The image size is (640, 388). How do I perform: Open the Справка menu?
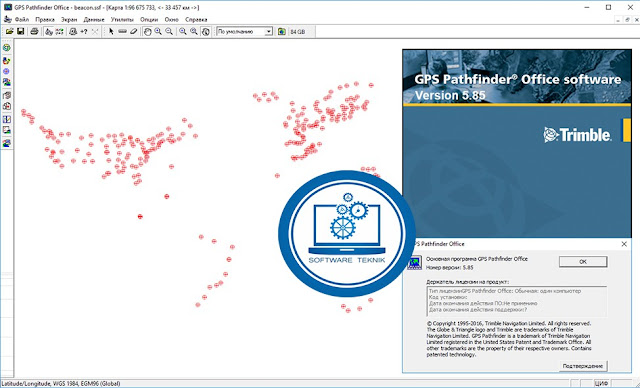[196, 20]
